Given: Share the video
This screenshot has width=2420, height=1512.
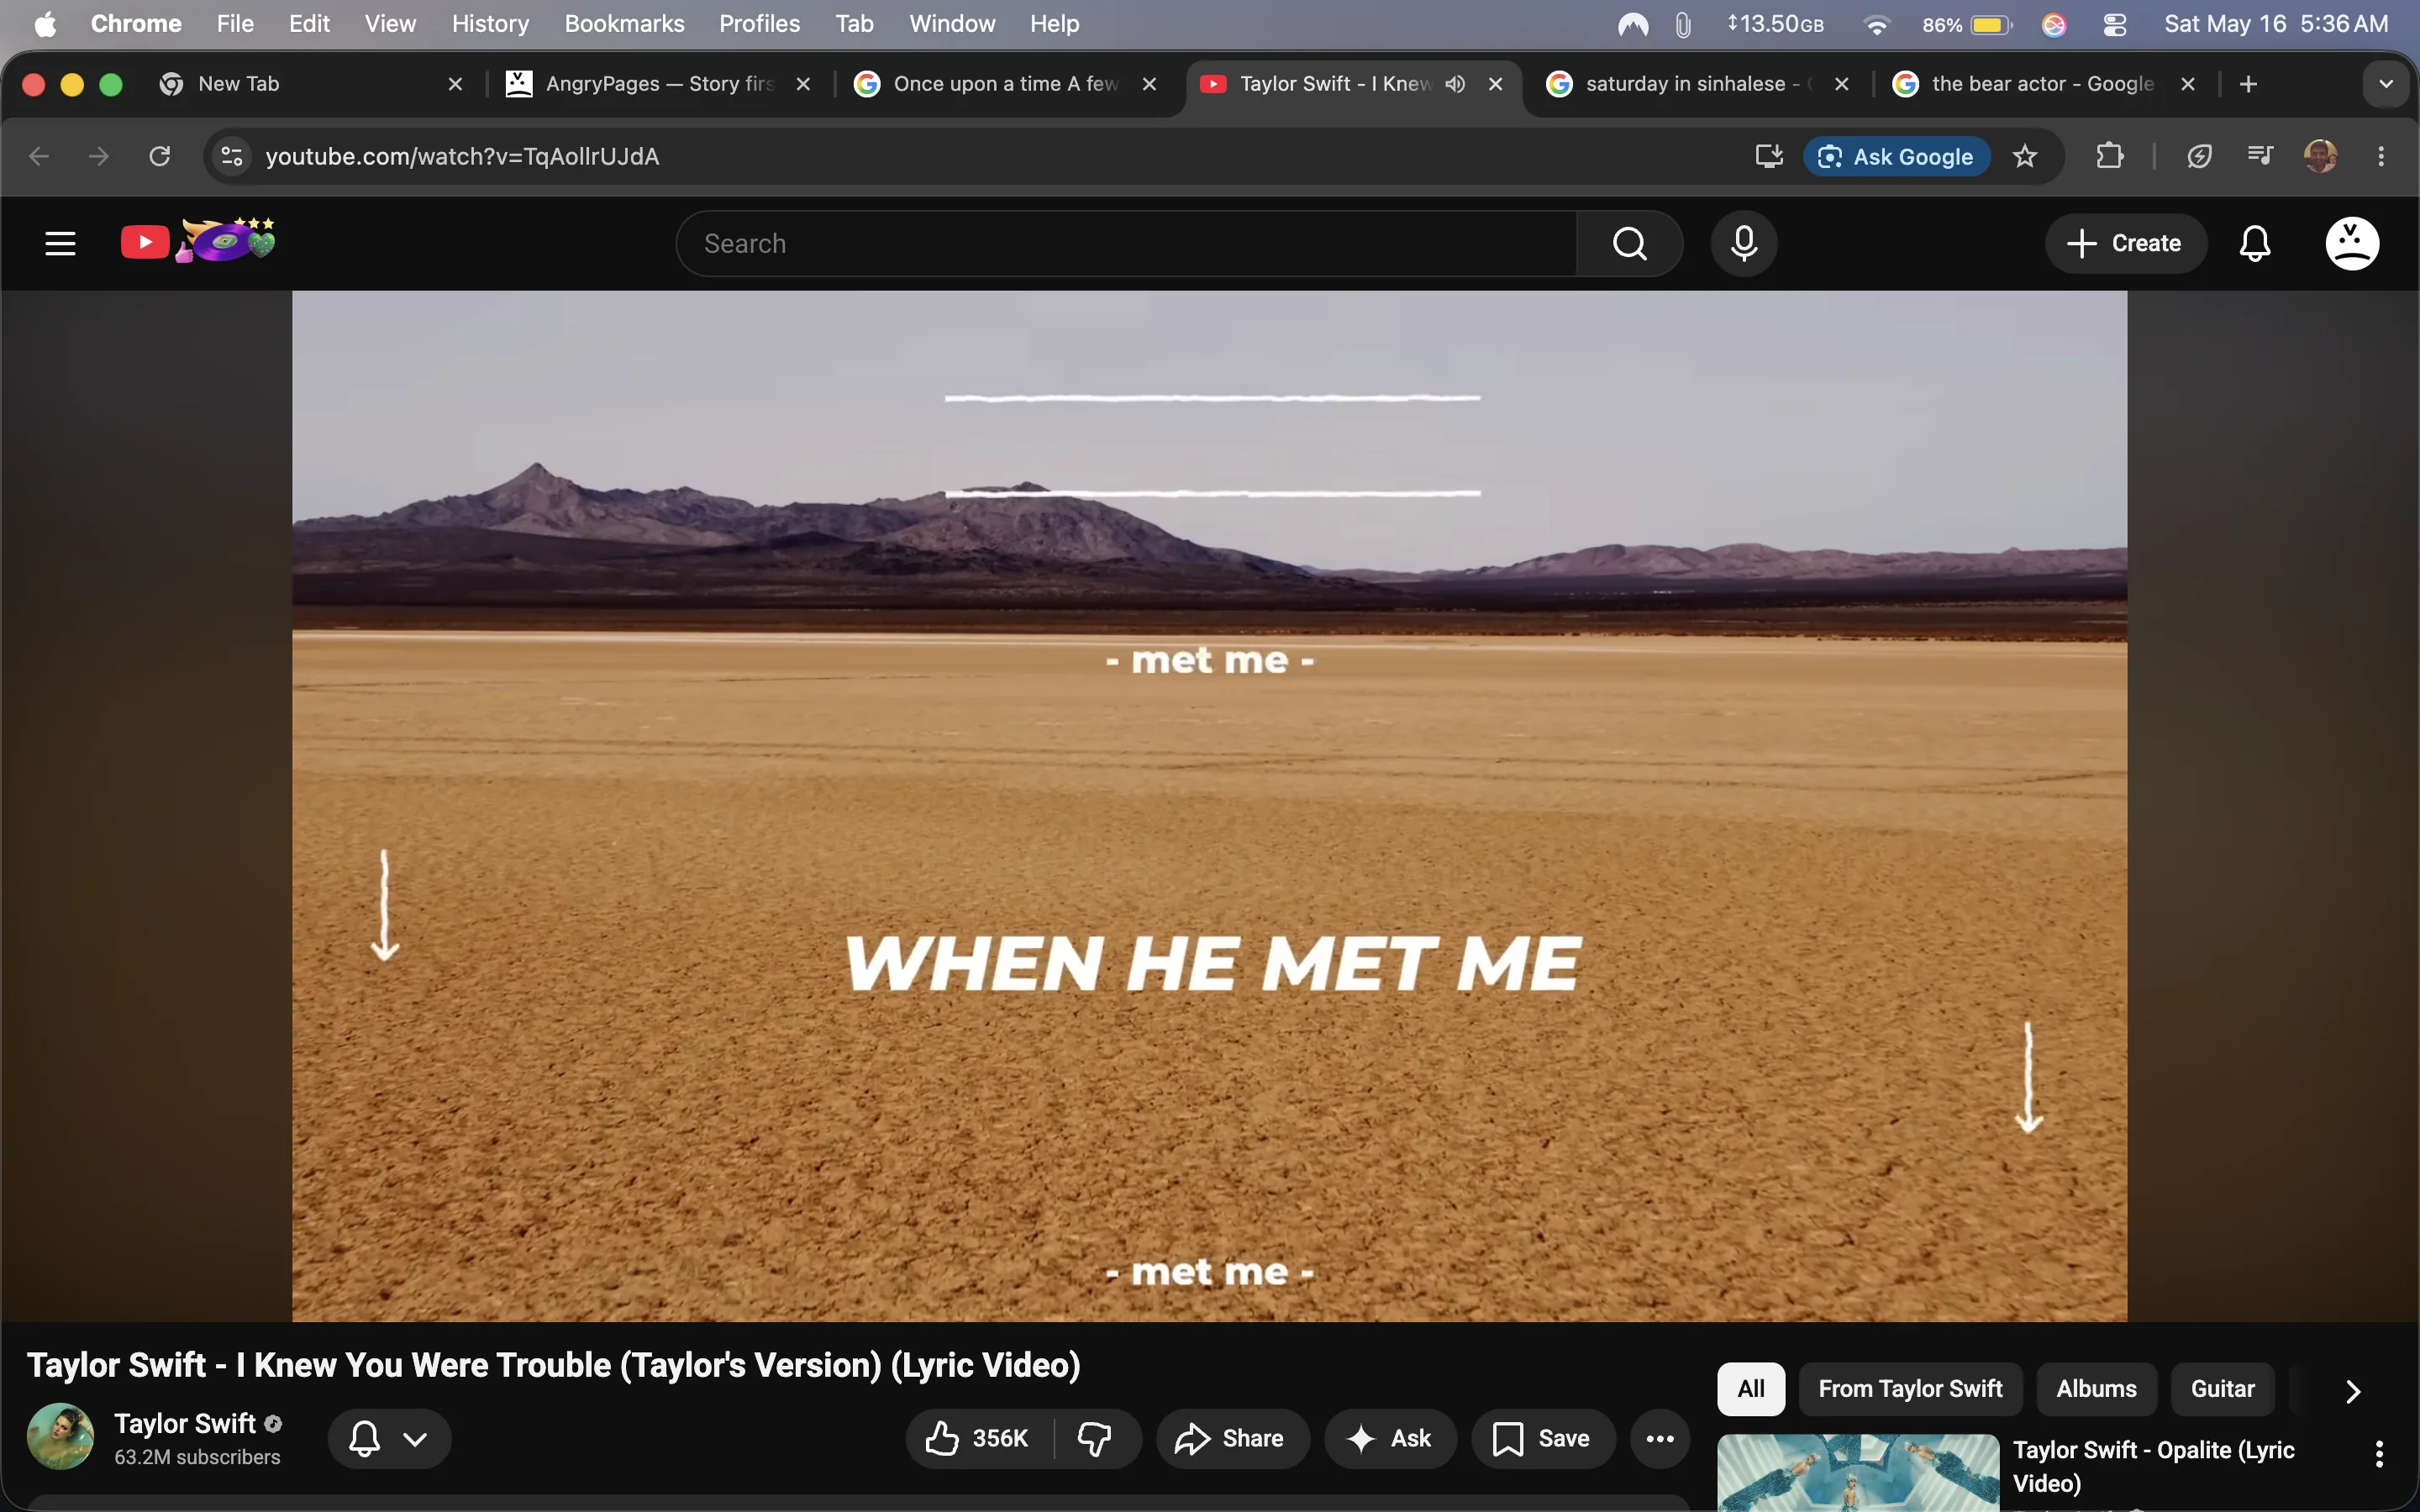Looking at the screenshot, I should (x=1232, y=1438).
